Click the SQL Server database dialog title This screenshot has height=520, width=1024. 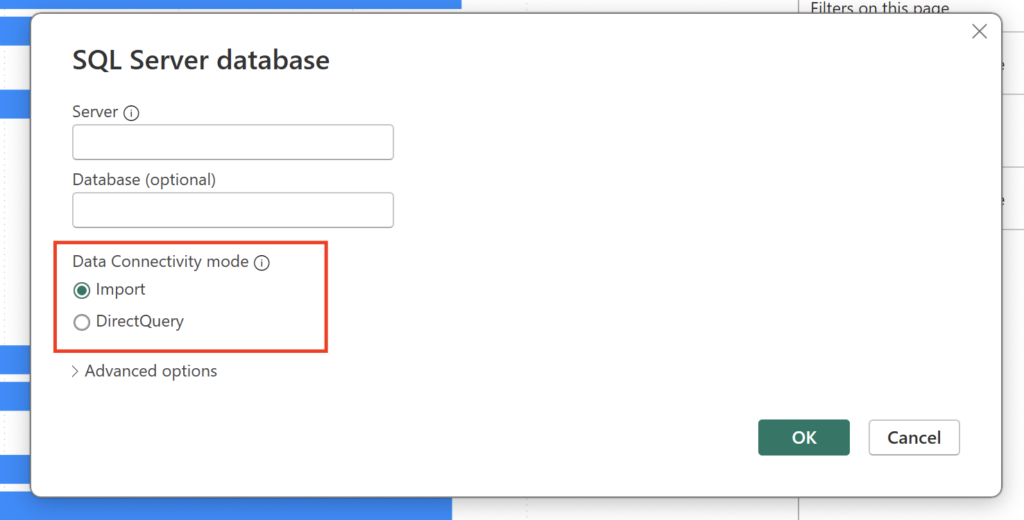(x=201, y=60)
